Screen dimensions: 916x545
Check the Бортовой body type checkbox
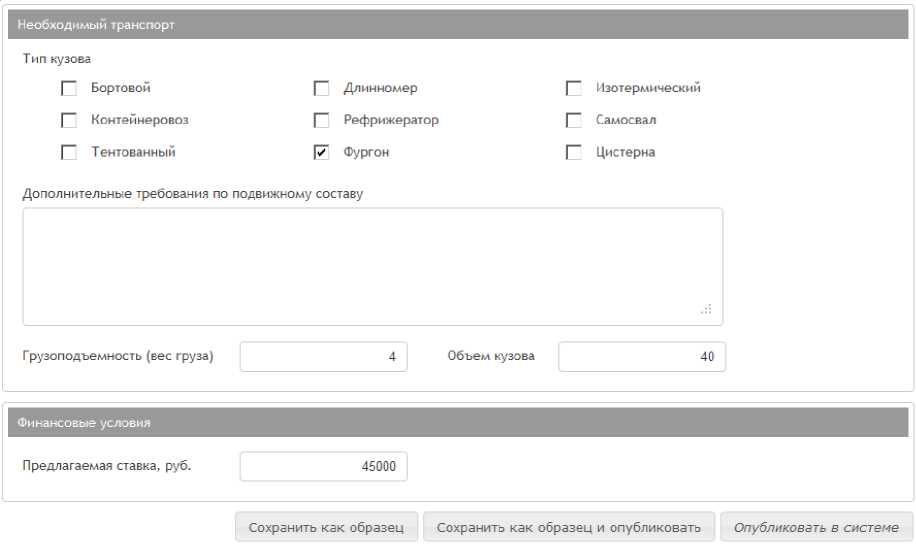click(x=69, y=88)
